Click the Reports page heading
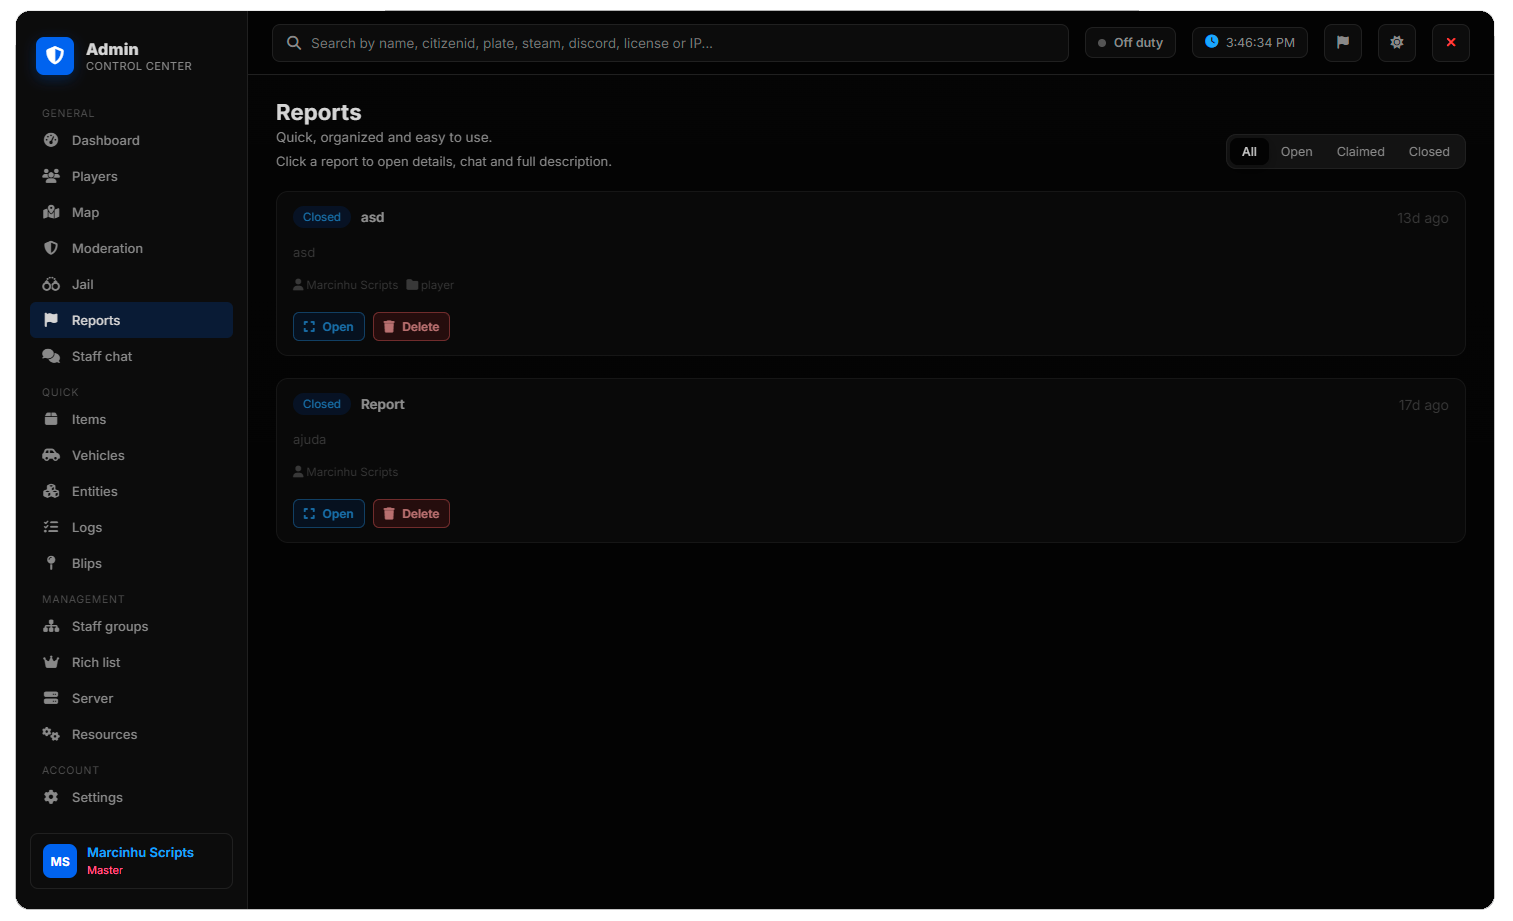 click(x=318, y=113)
